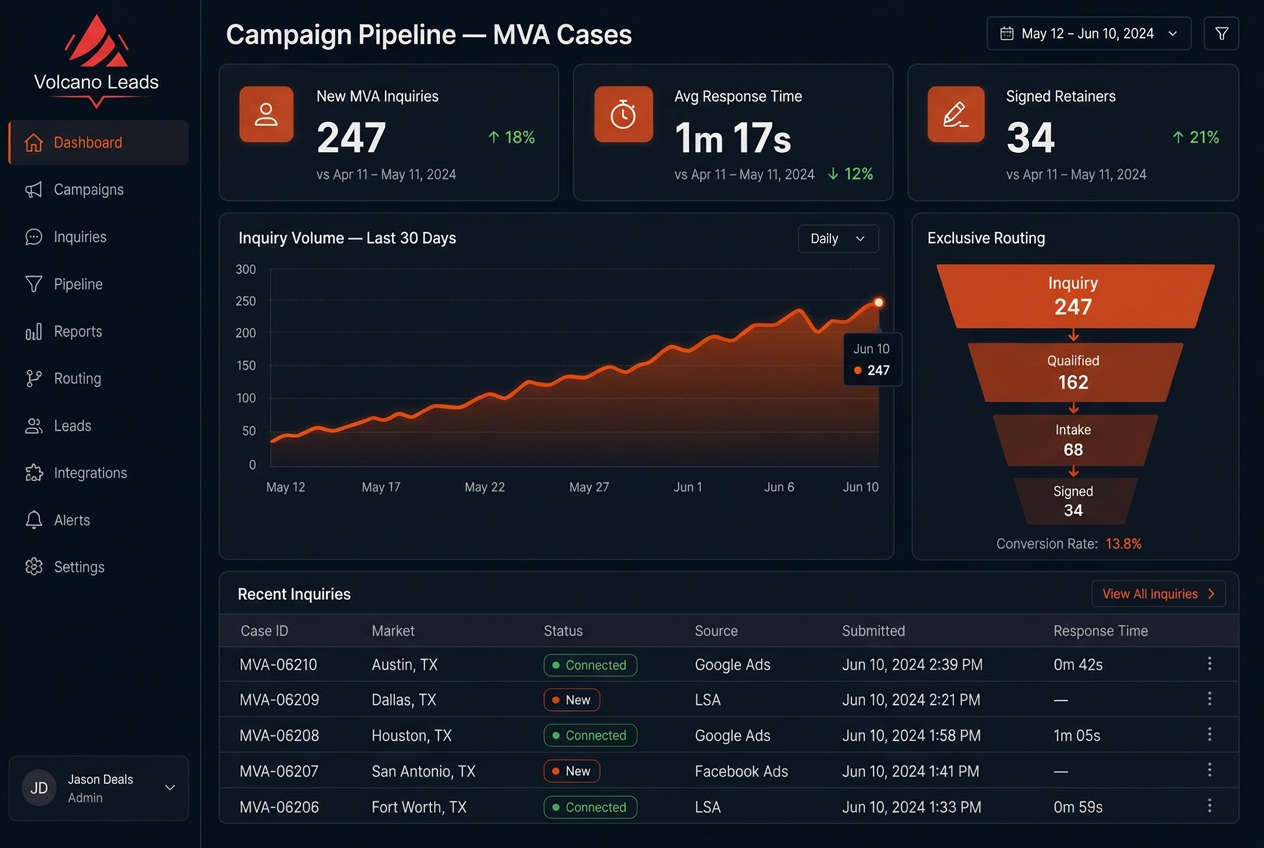Viewport: 1264px width, 848px height.
Task: Click the Connected badge for Fort Worth, TX
Action: (590, 807)
